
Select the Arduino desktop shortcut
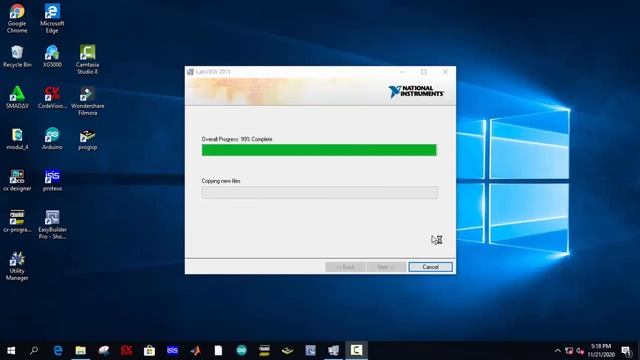(x=52, y=139)
